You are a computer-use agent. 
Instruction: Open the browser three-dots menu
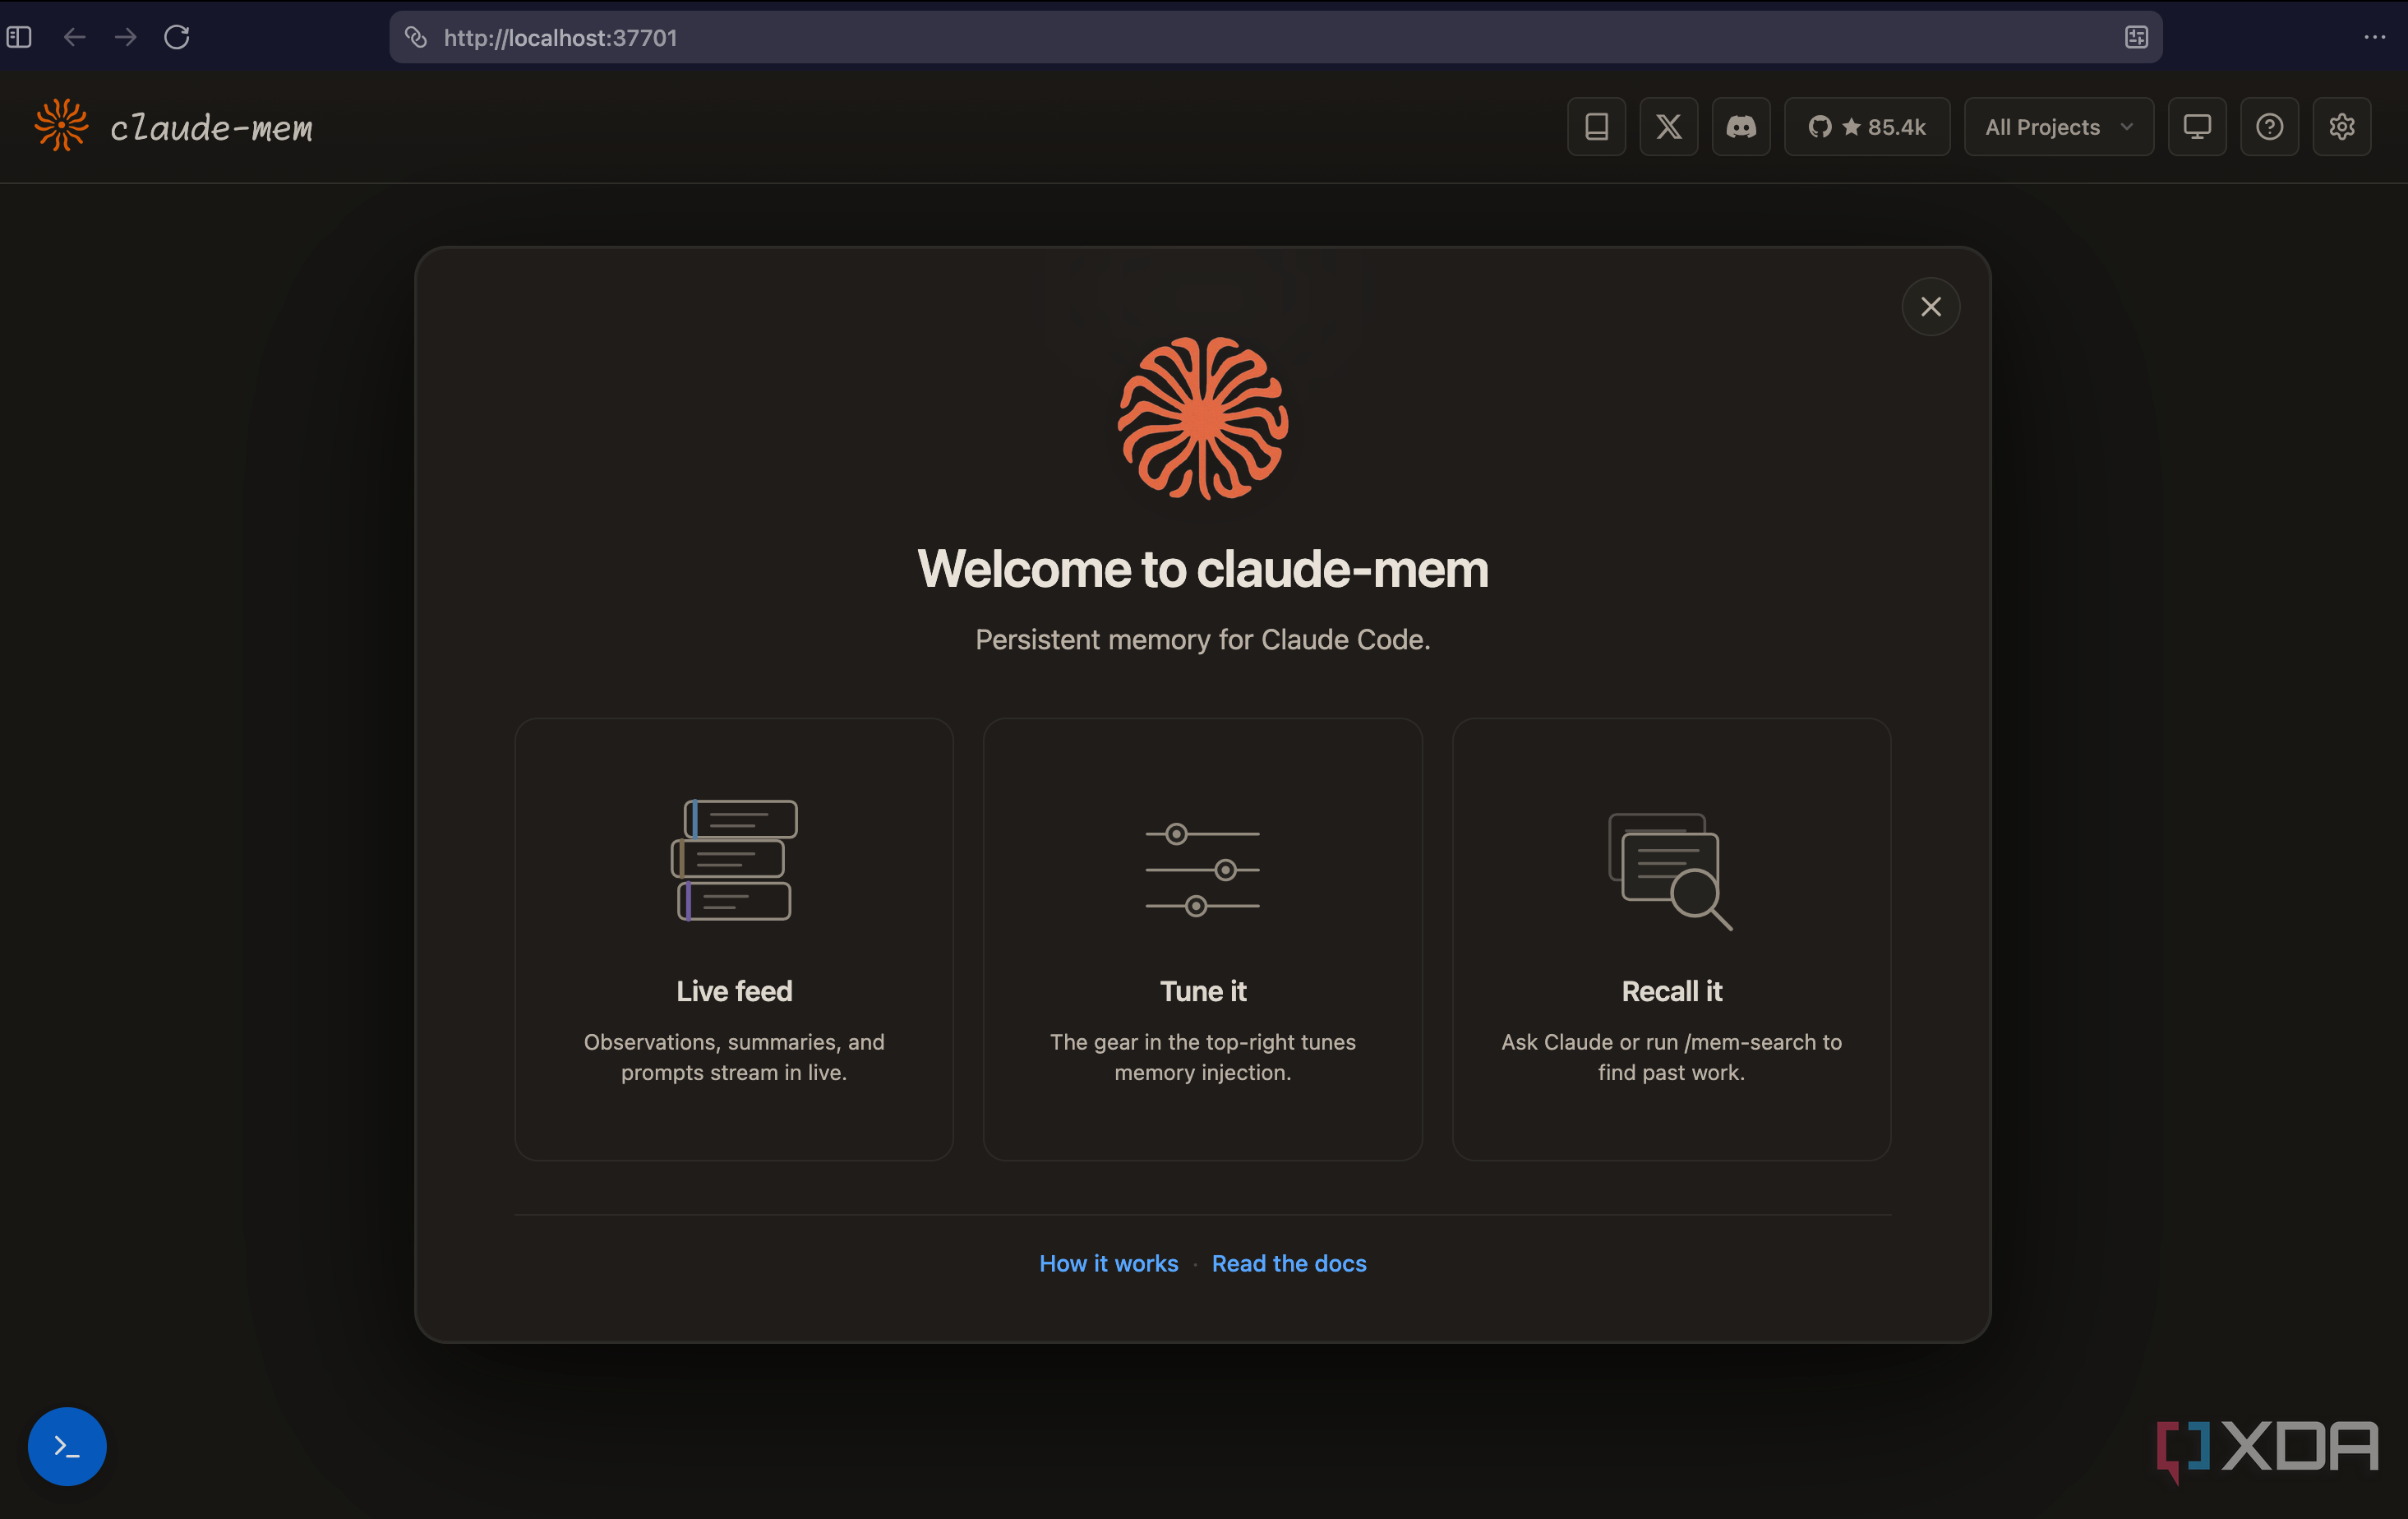[x=2374, y=37]
